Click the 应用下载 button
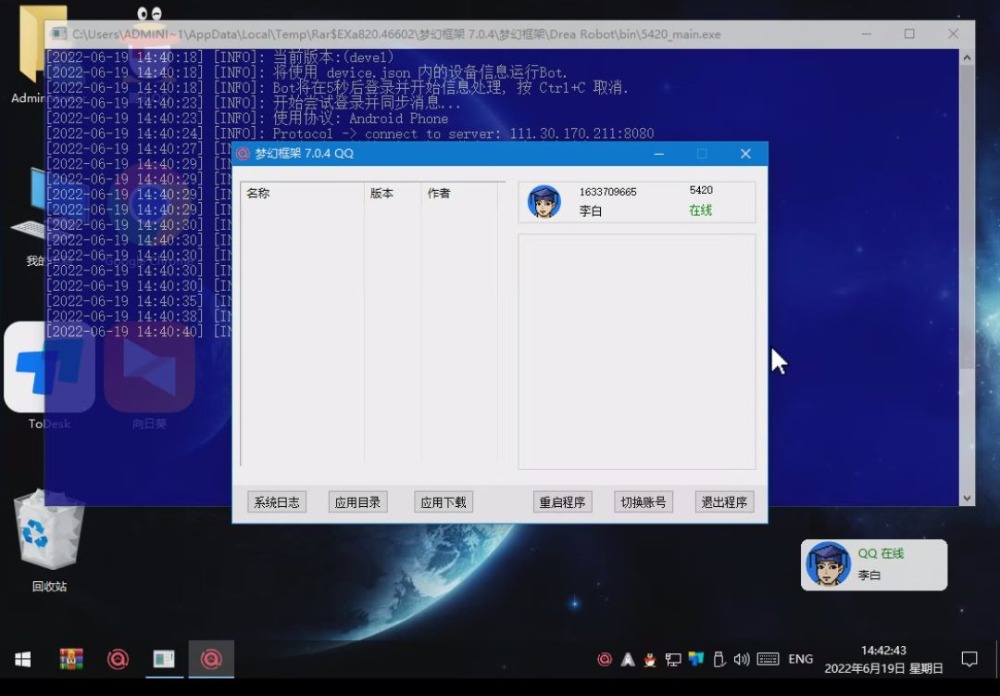Viewport: 1000px width, 696px height. (x=443, y=502)
